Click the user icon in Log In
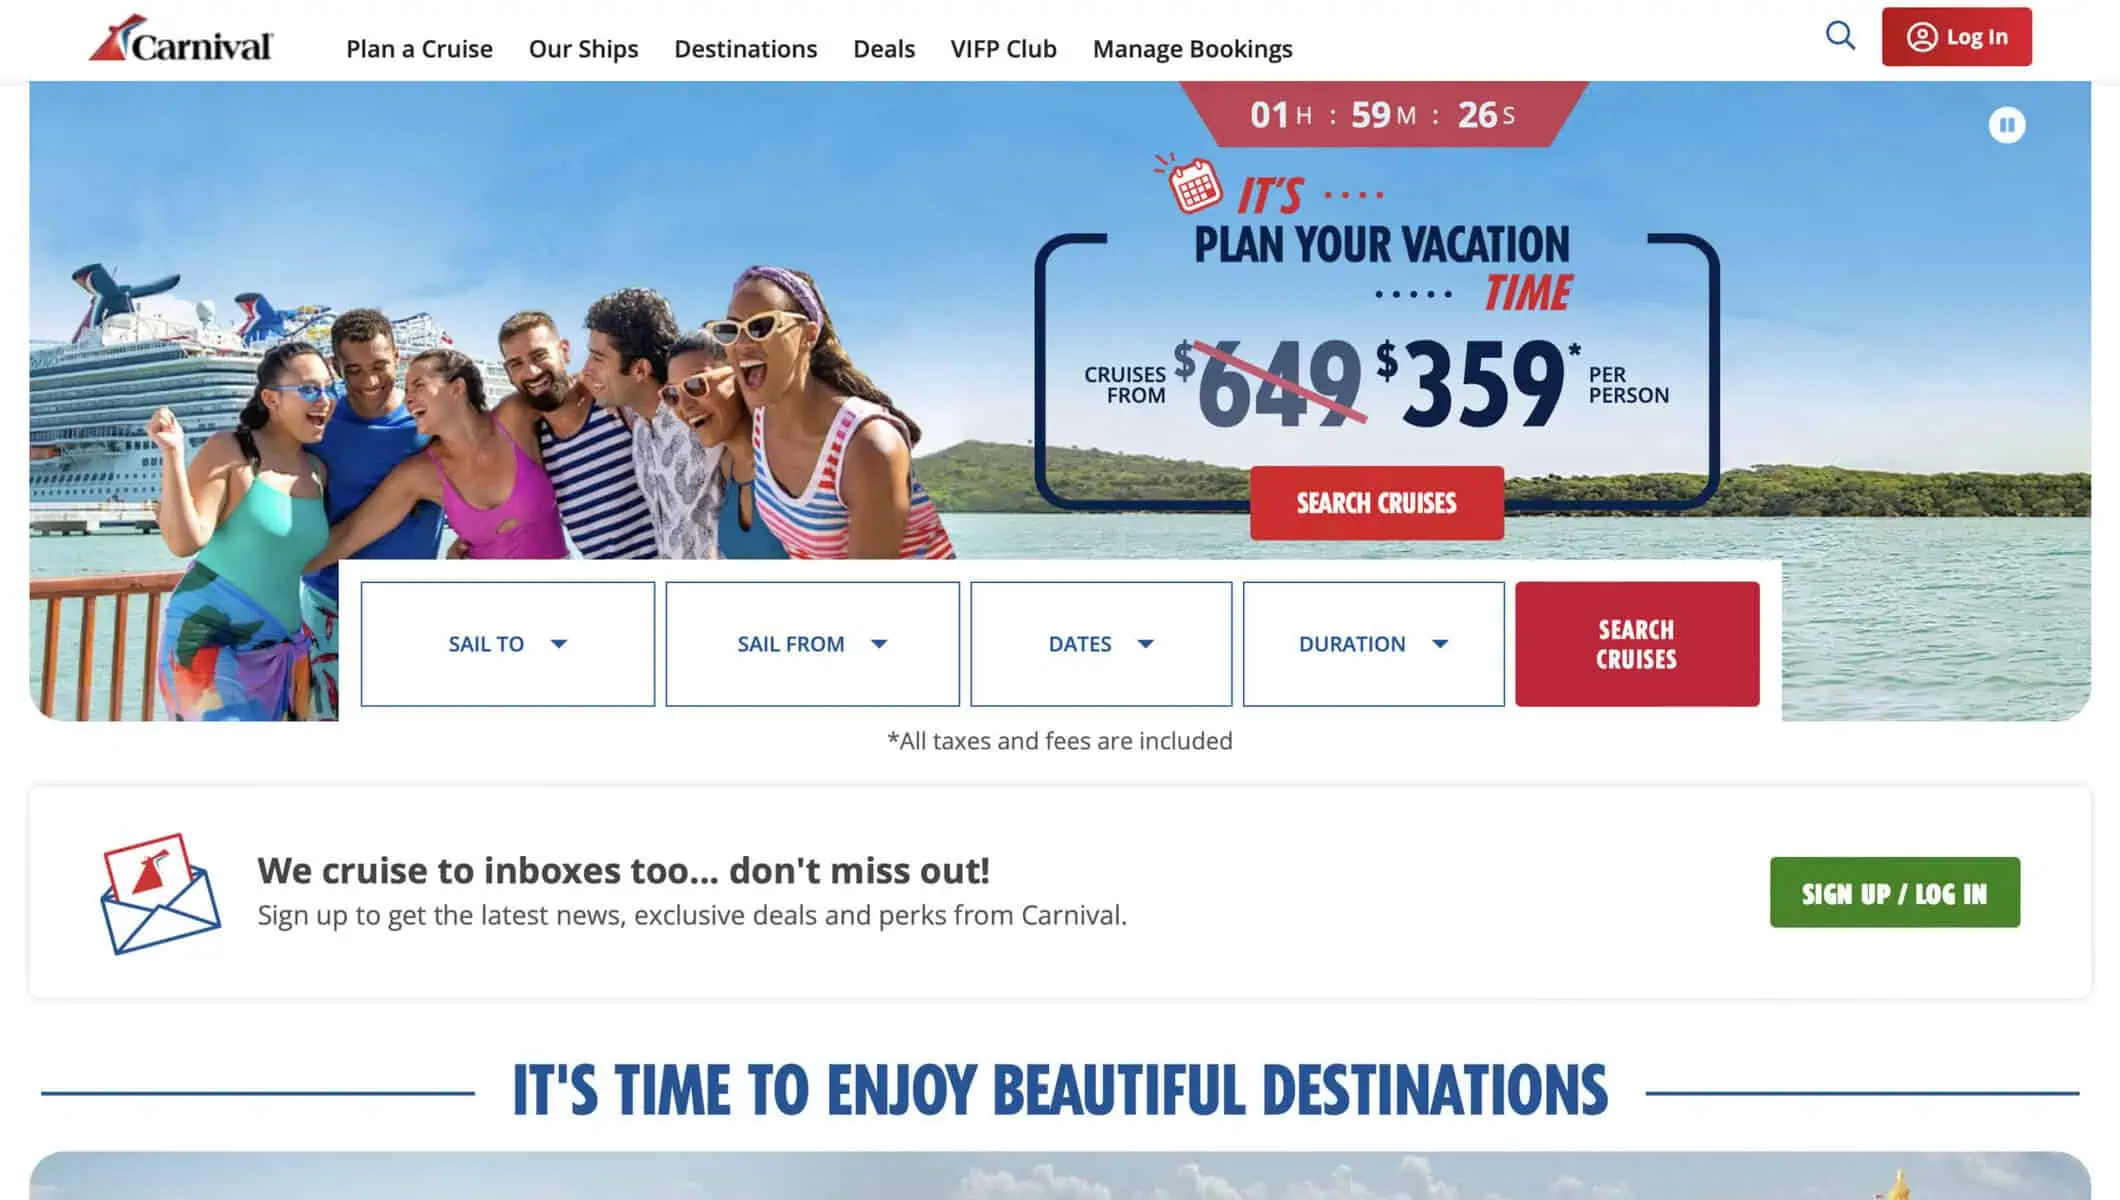This screenshot has width=2120, height=1200. 1921,37
